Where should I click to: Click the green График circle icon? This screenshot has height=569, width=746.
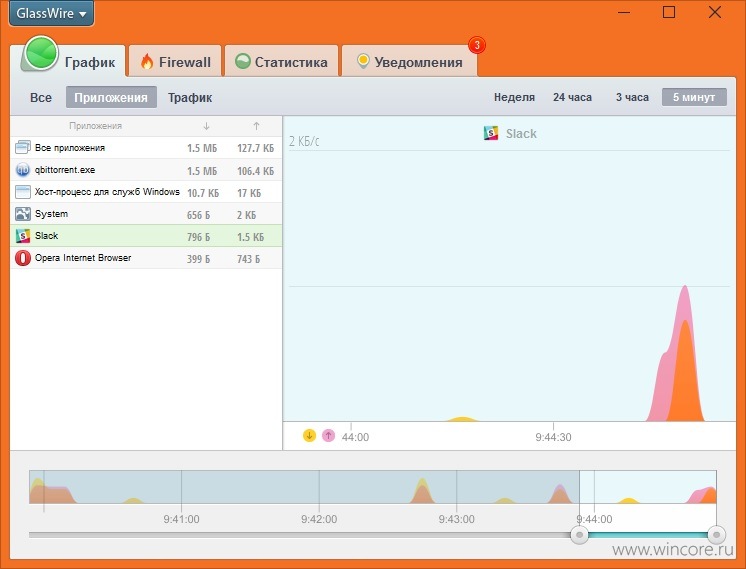(41, 53)
